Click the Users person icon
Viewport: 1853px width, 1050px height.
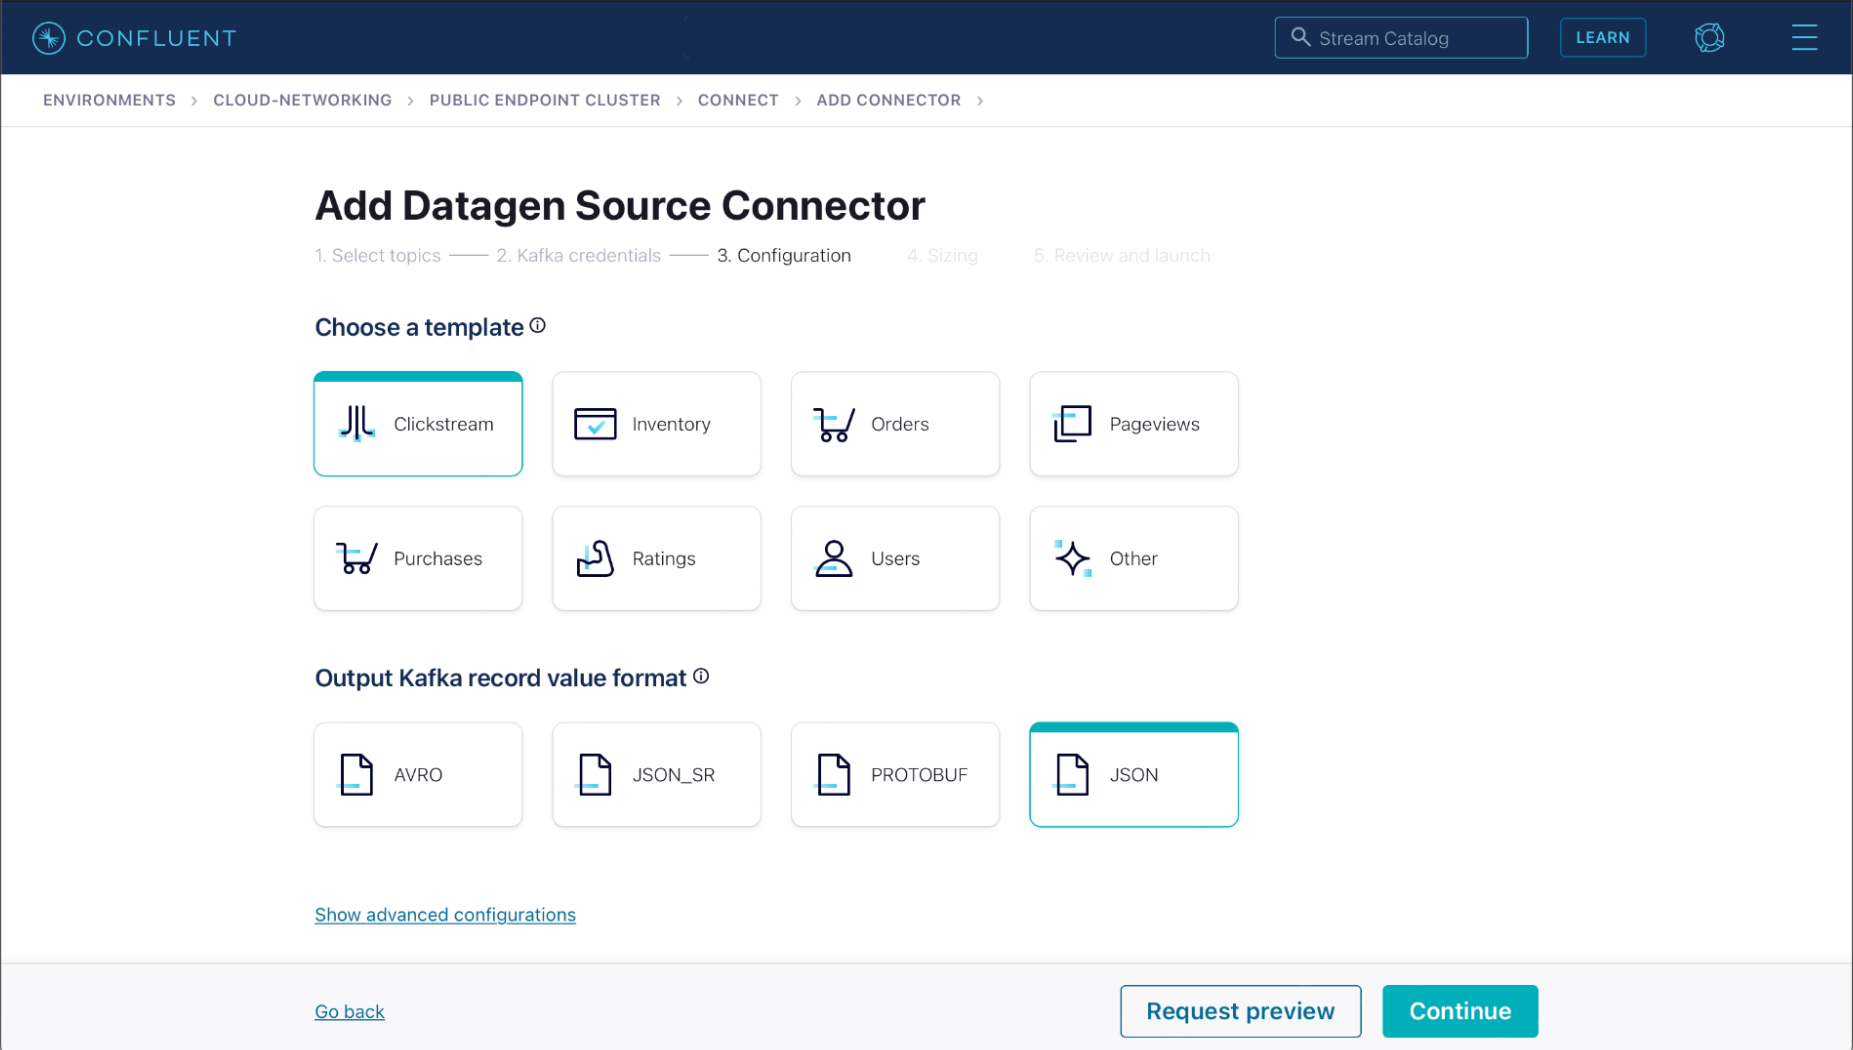pyautogui.click(x=834, y=558)
